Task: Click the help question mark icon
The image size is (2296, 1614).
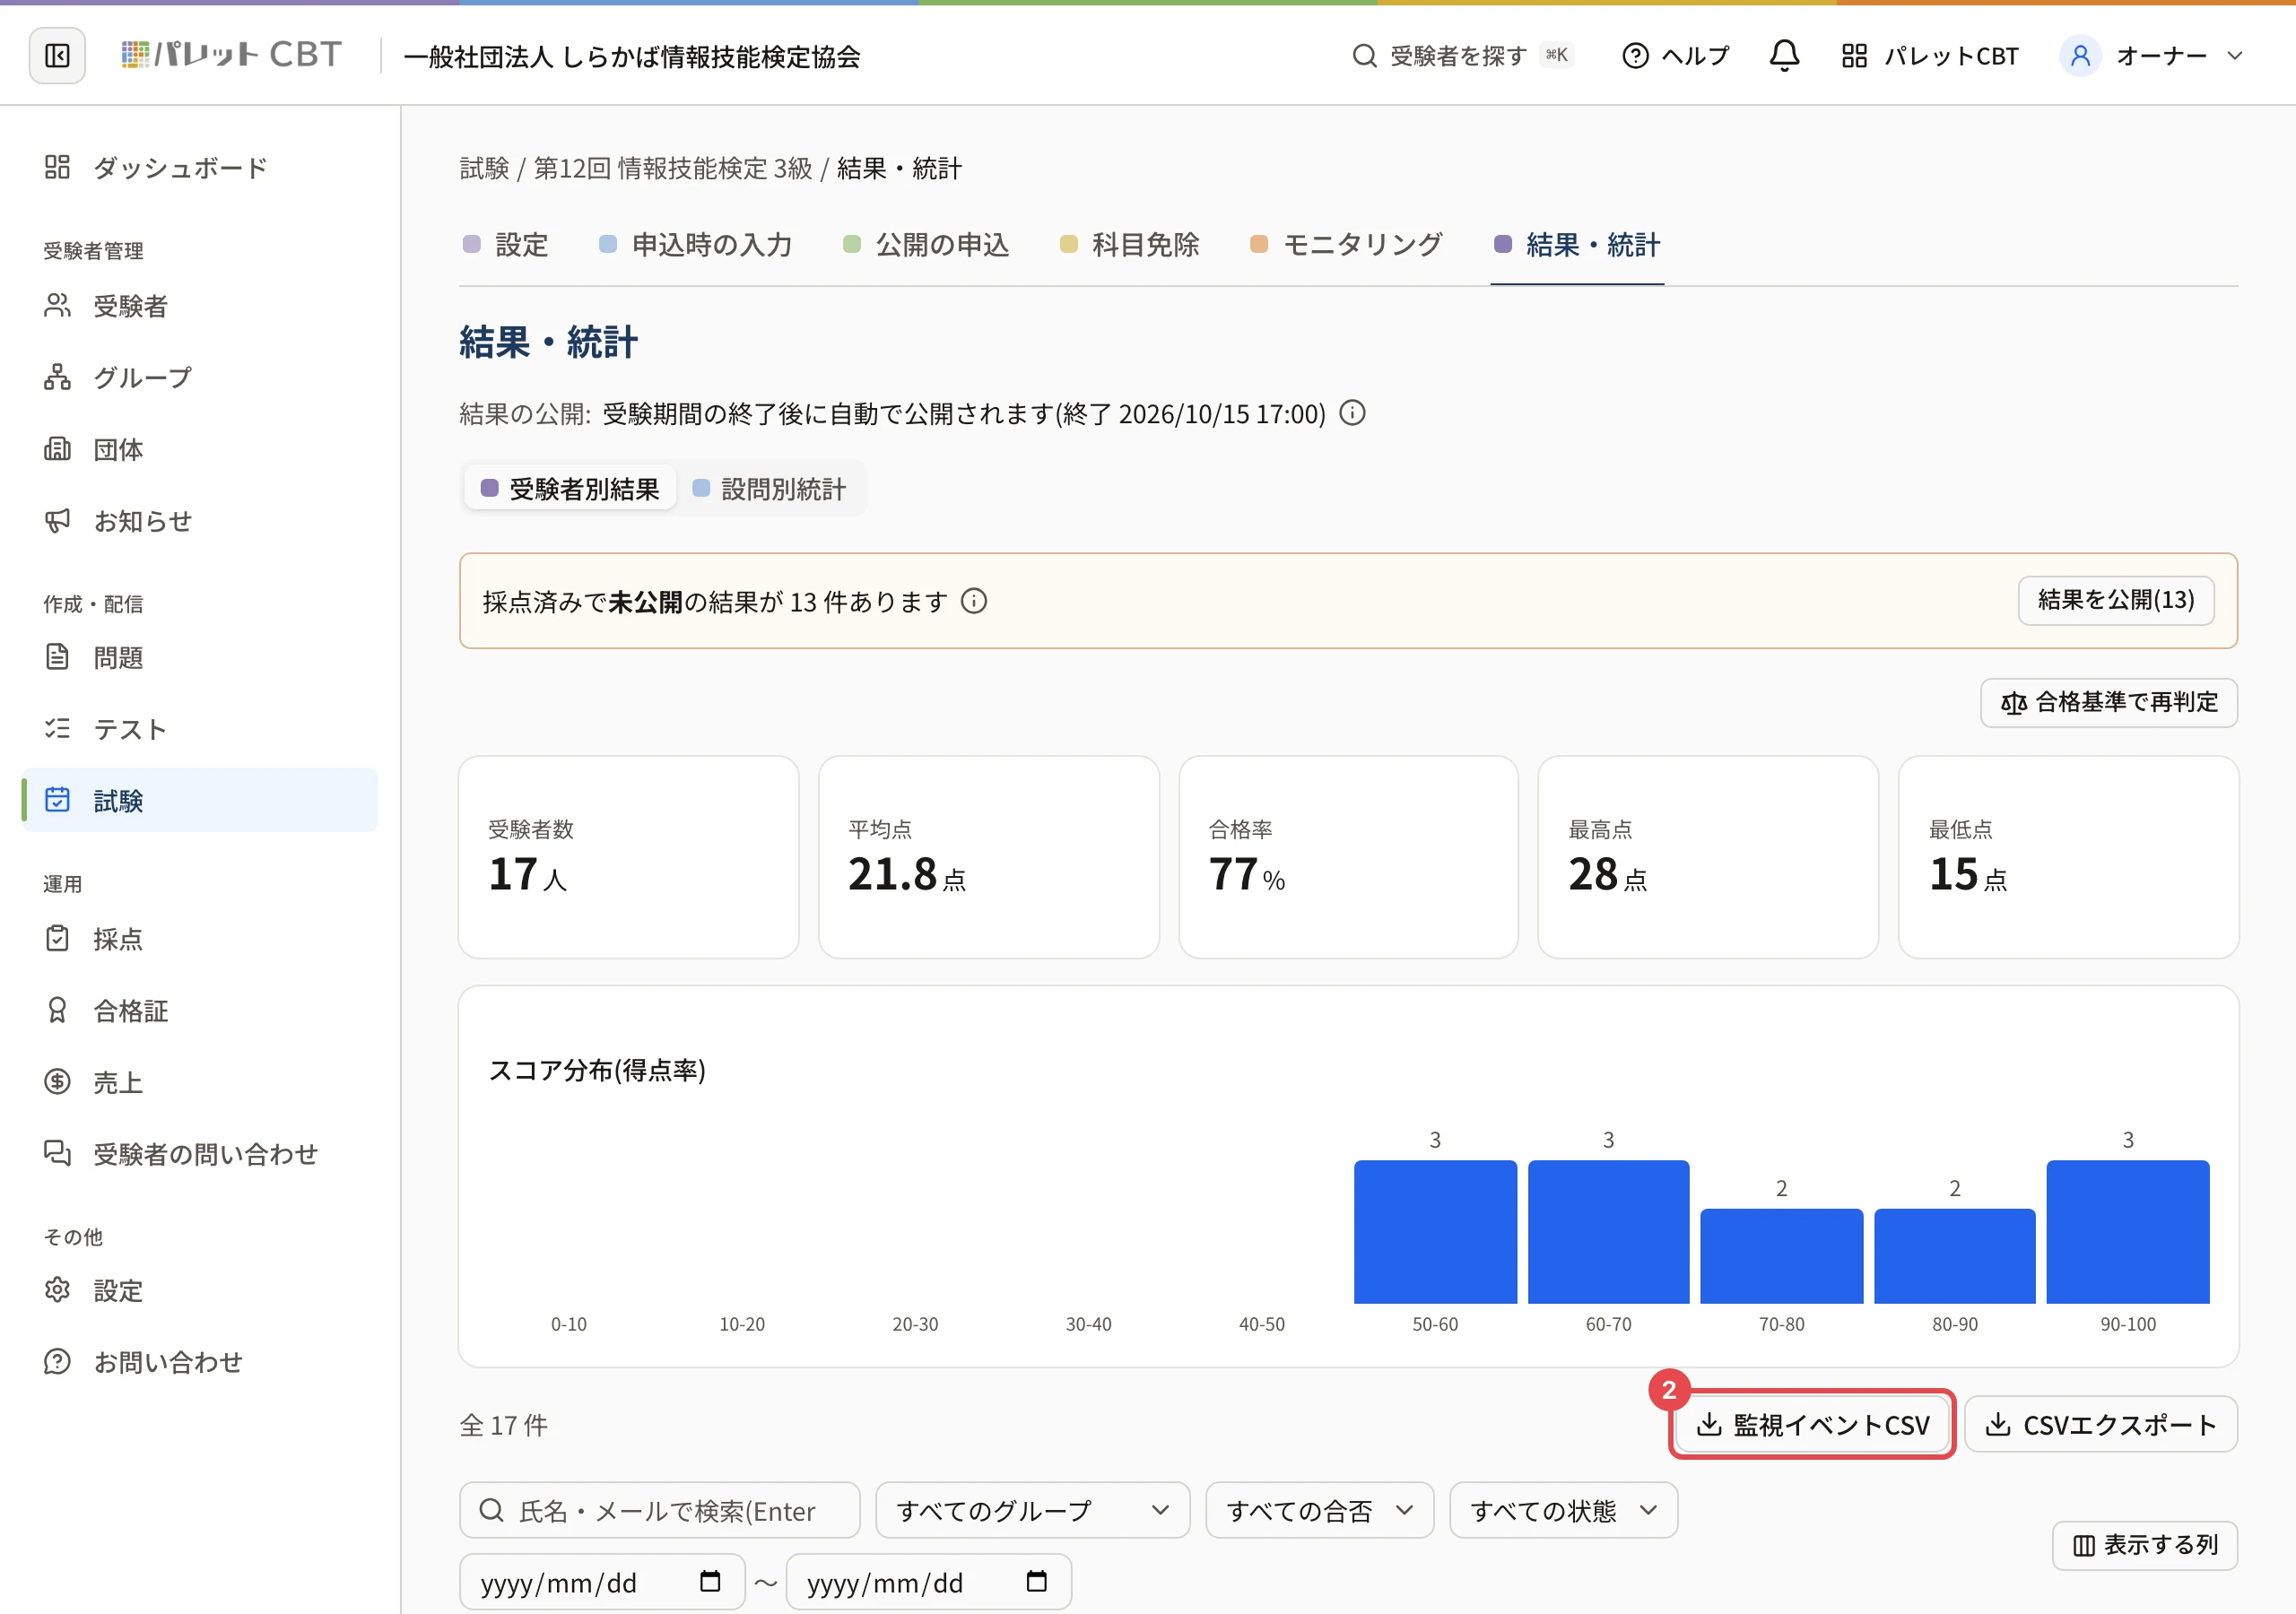Action: (1635, 56)
